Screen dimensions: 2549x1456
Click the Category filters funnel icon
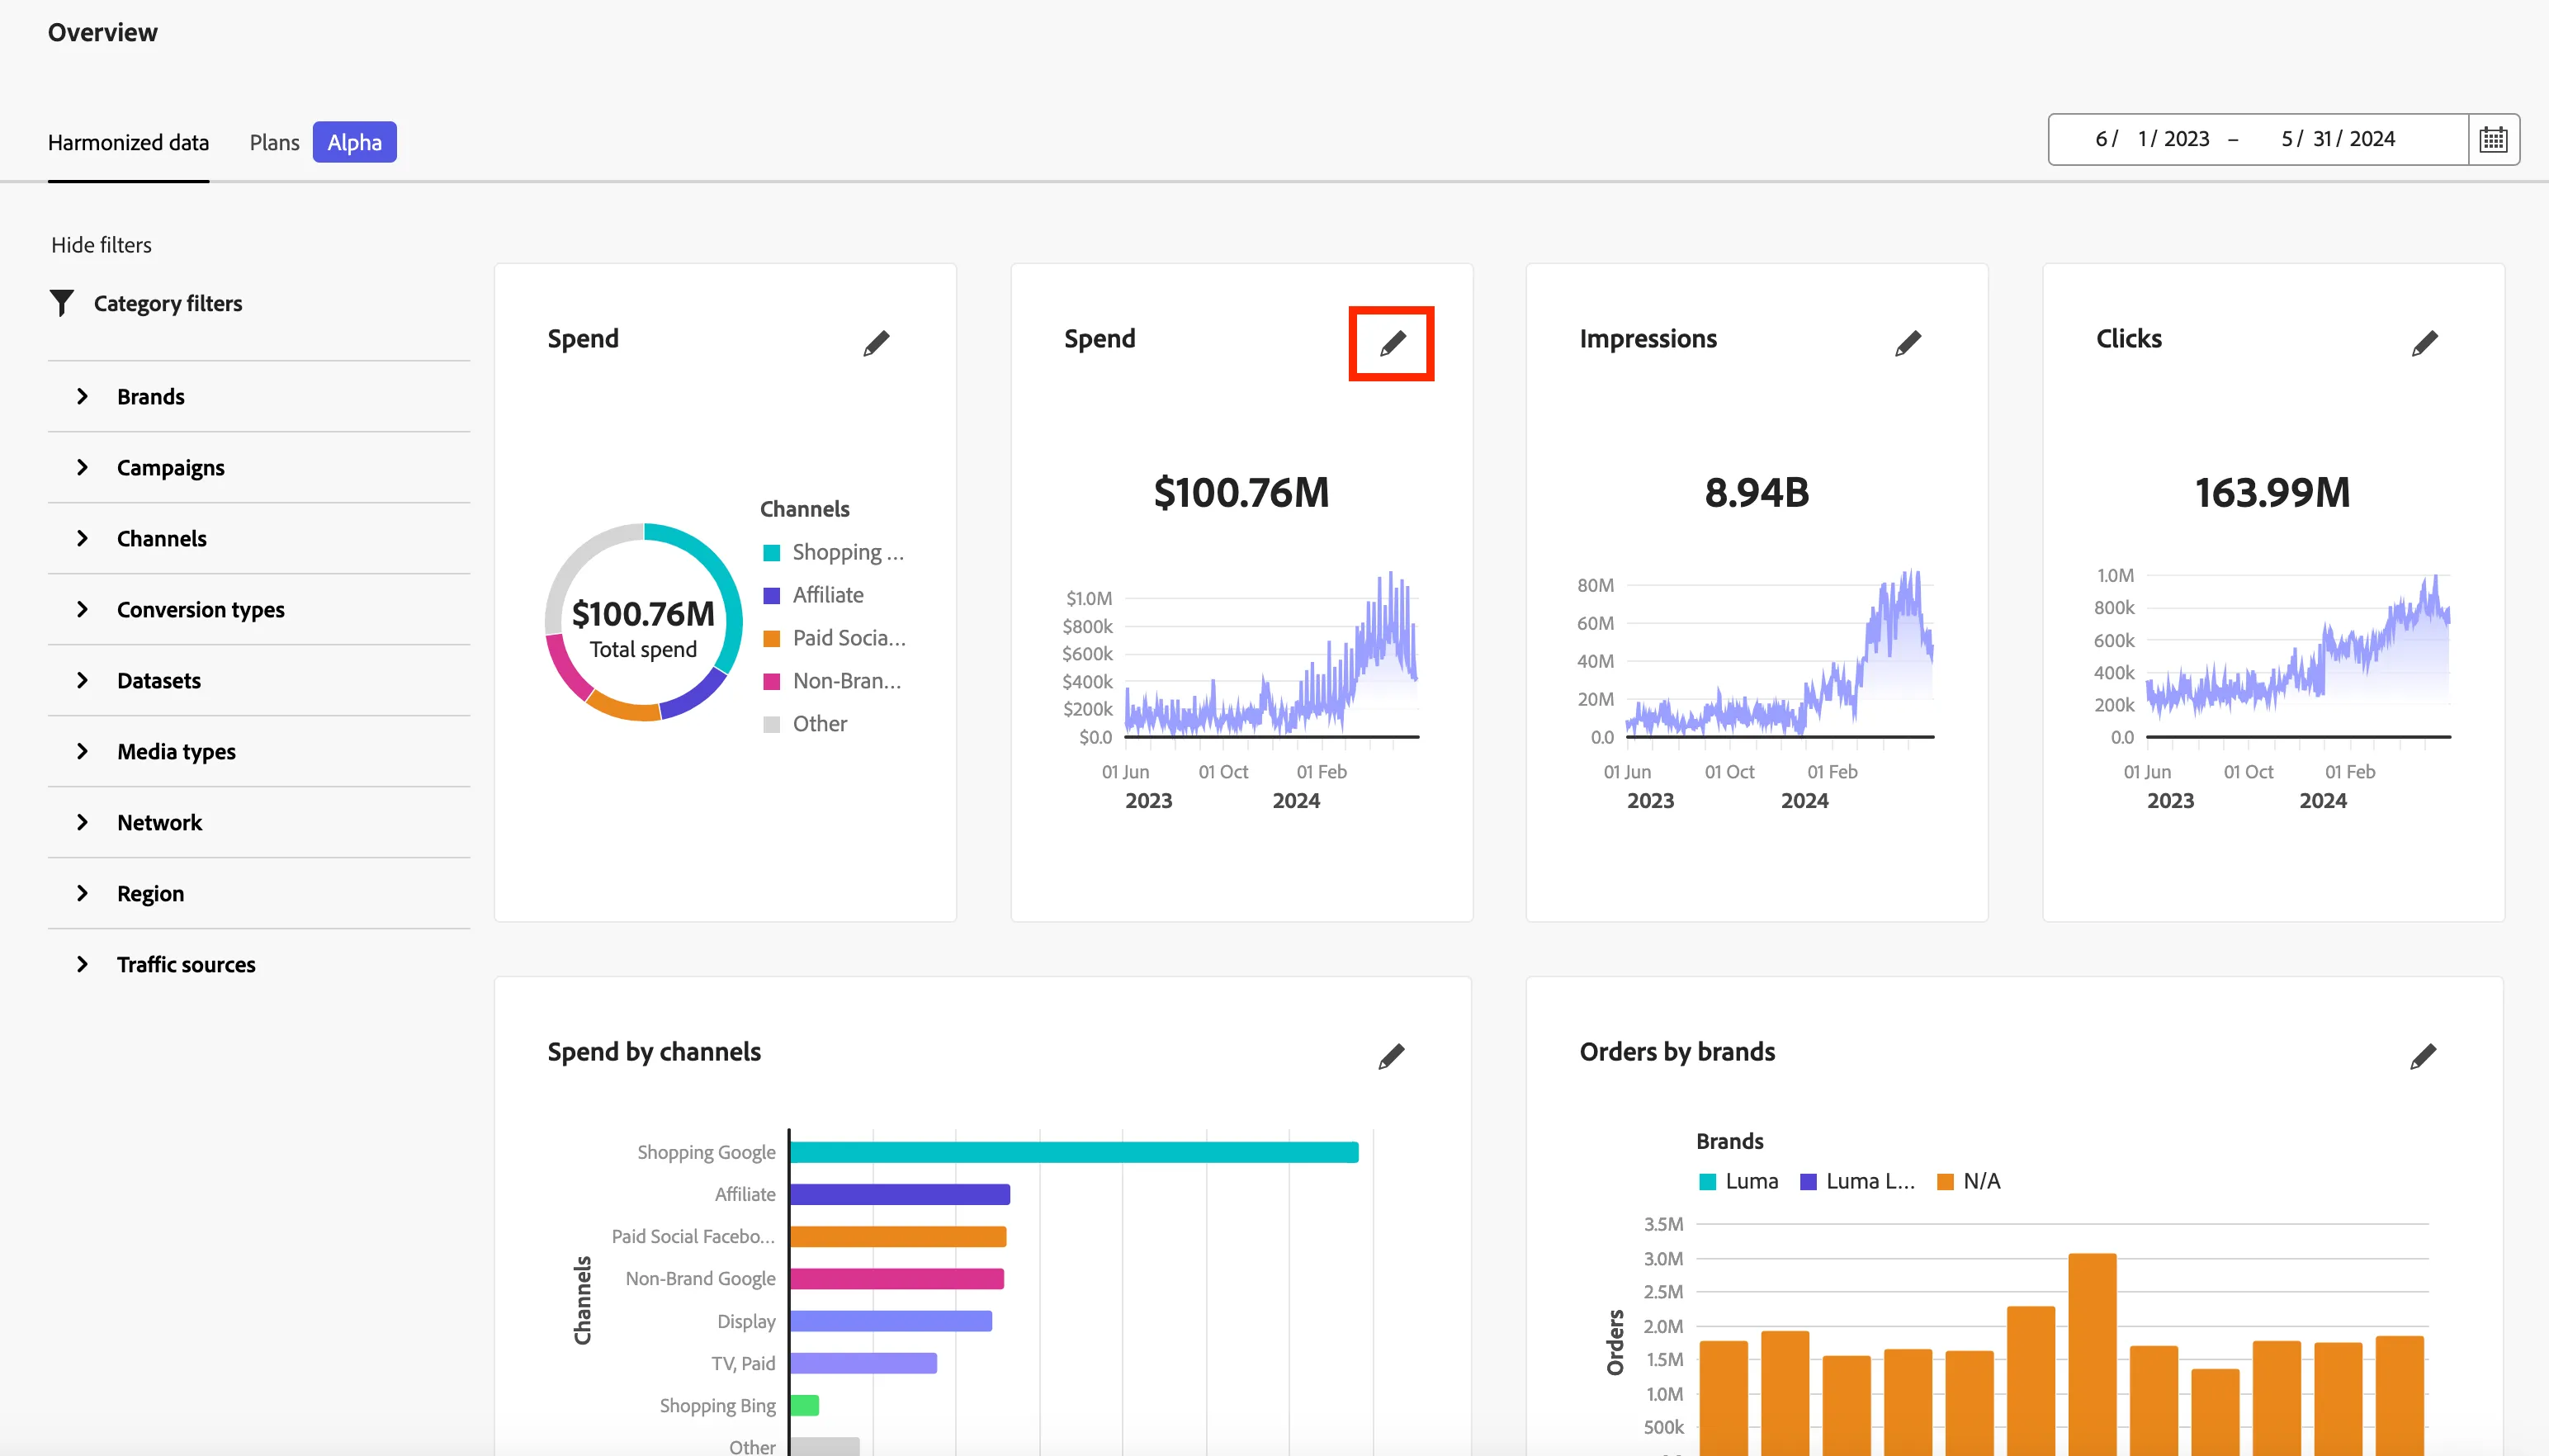(62, 303)
